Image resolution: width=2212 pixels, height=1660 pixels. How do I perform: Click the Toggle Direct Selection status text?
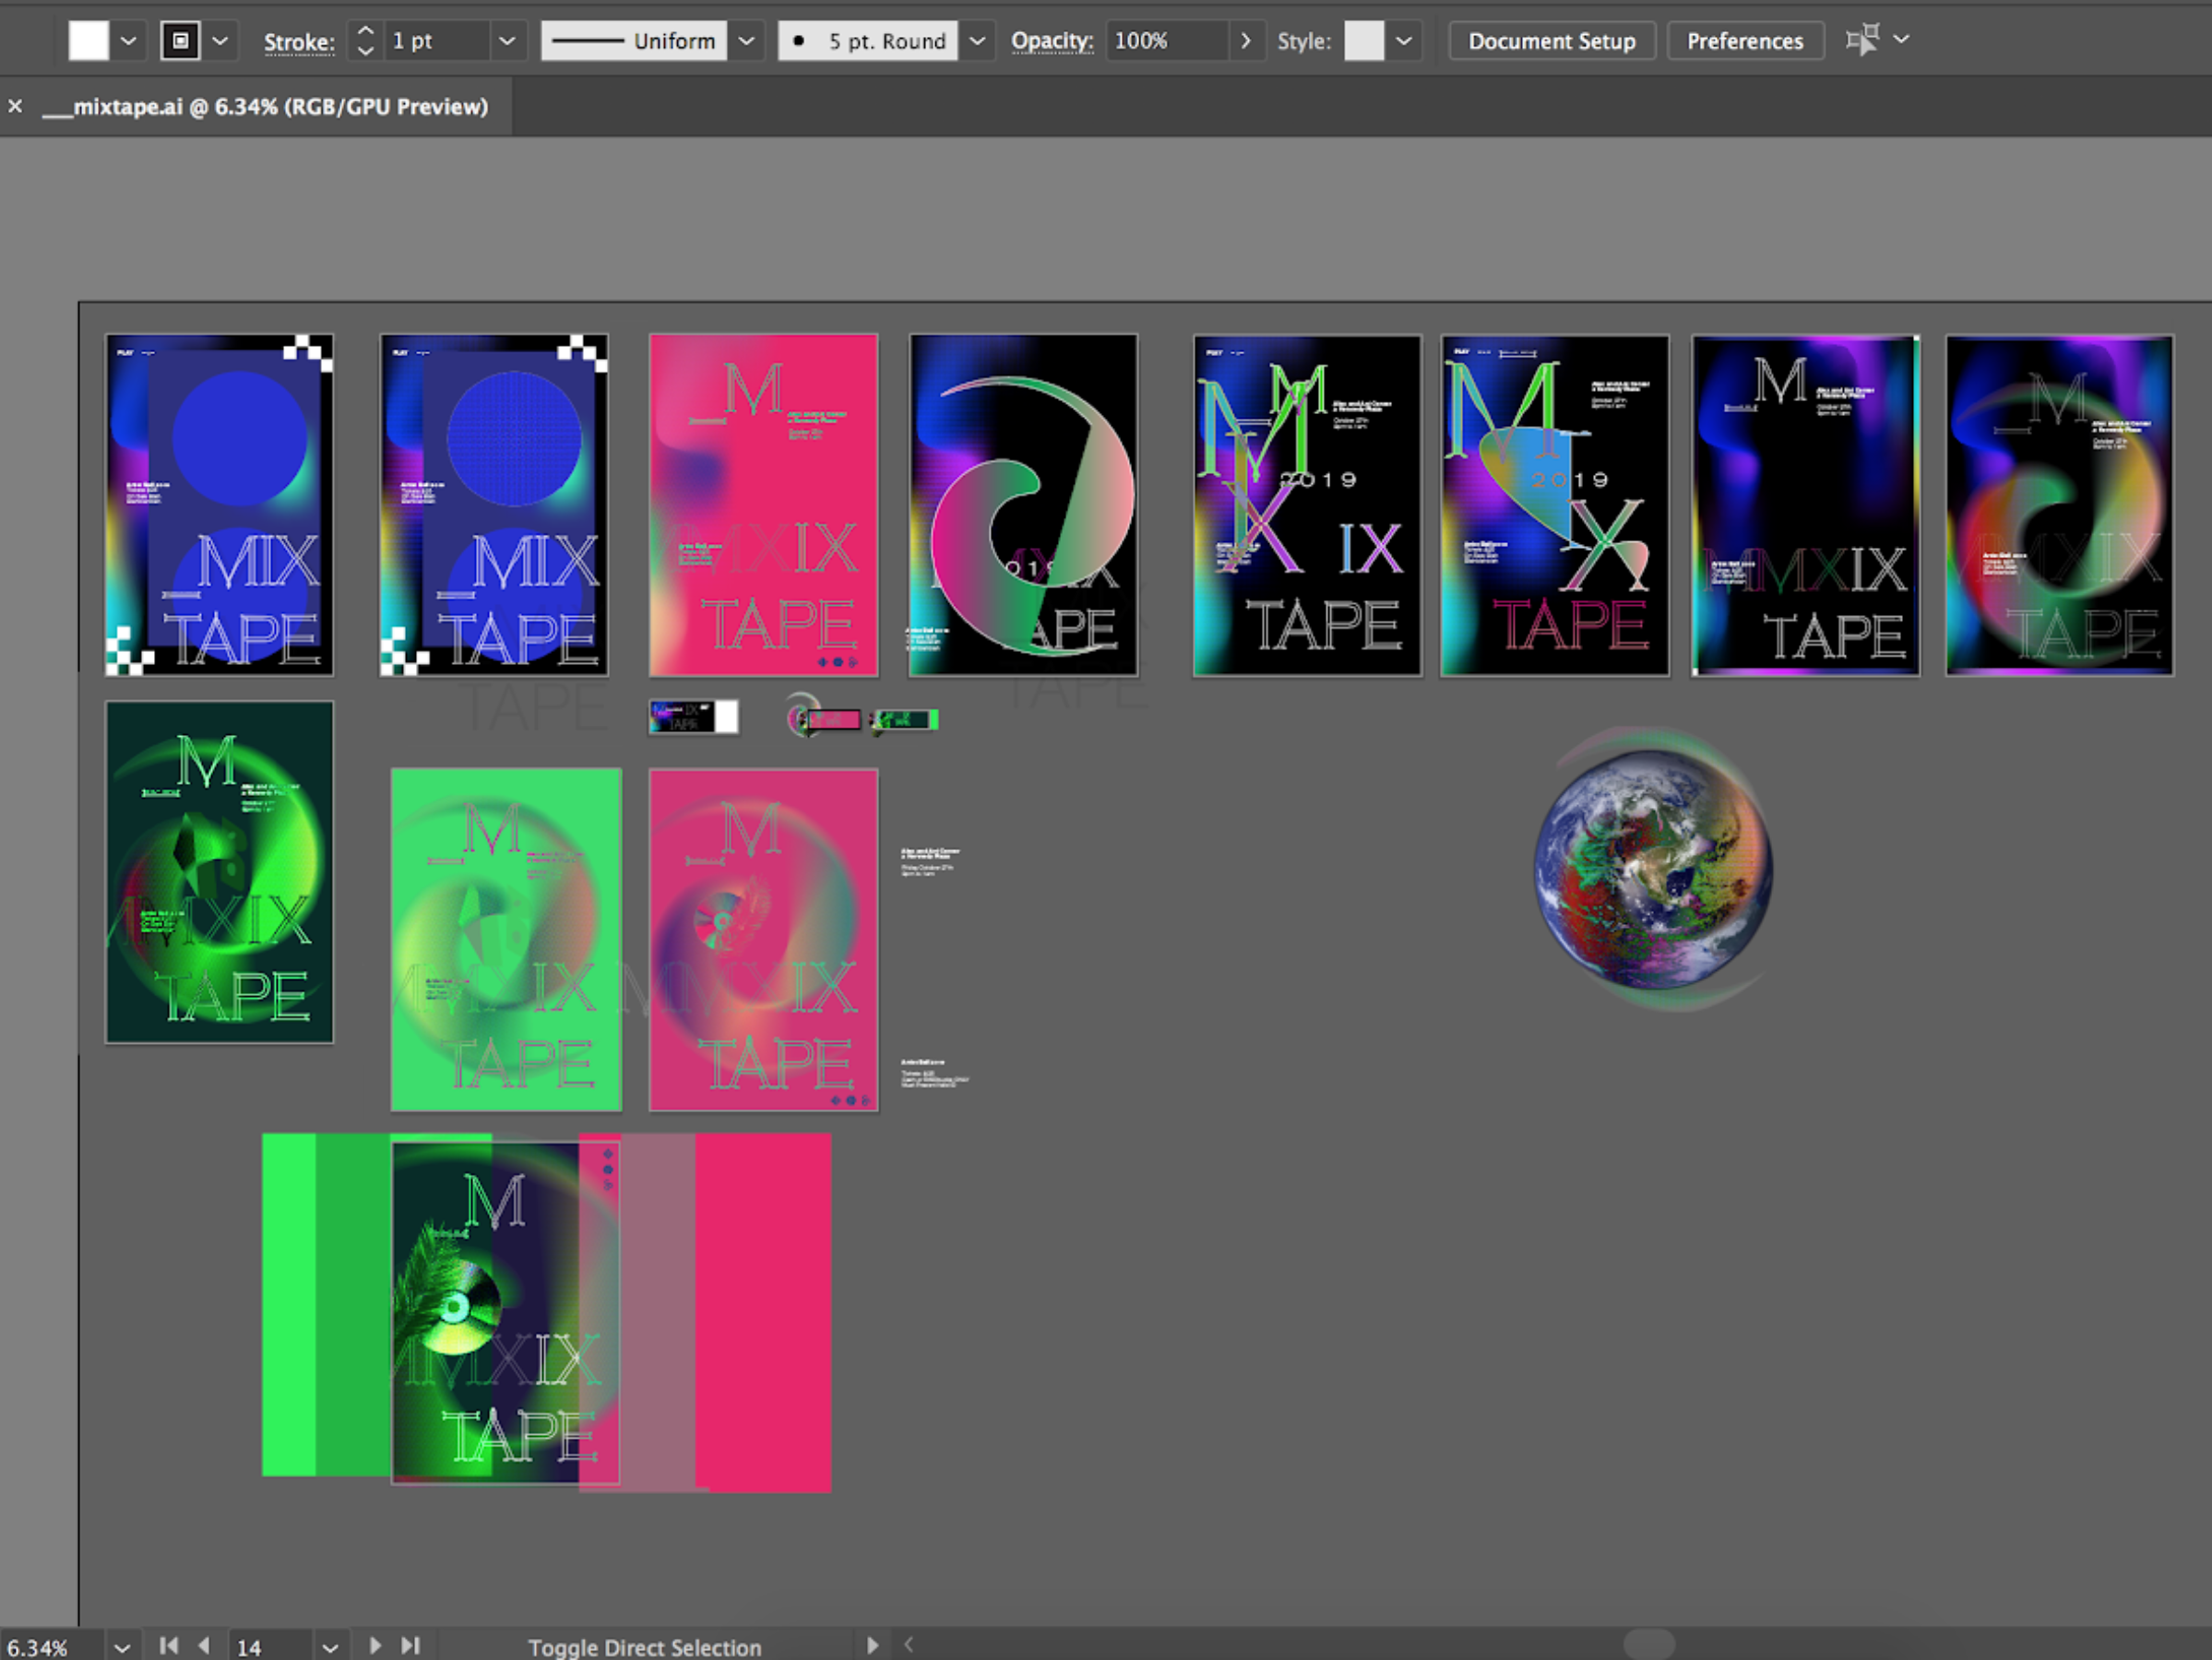click(x=644, y=1647)
